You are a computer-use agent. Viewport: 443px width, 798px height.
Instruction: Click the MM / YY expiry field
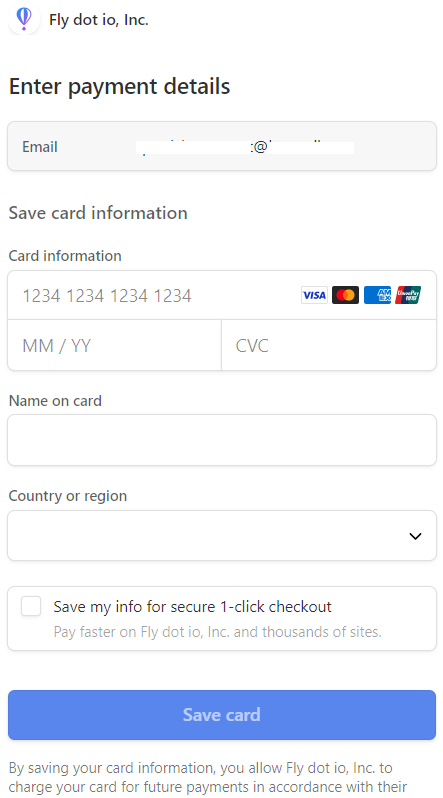pyautogui.click(x=115, y=346)
